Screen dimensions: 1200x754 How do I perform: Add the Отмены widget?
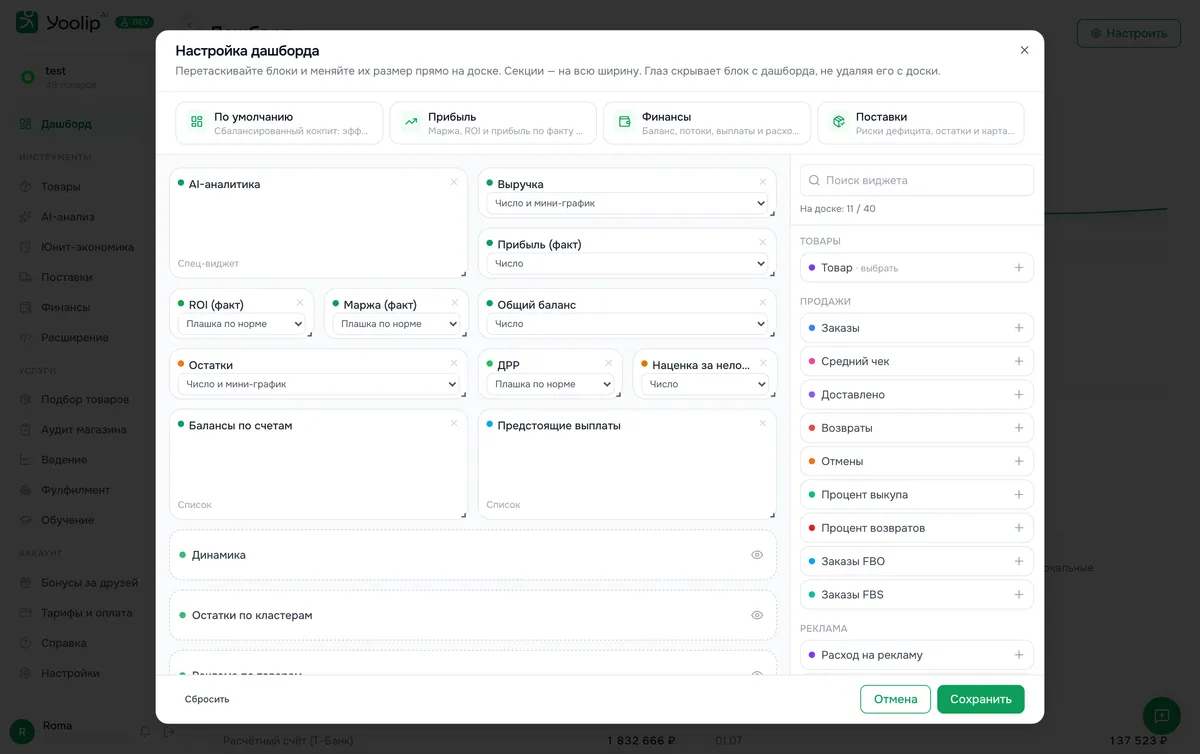[x=1019, y=461]
